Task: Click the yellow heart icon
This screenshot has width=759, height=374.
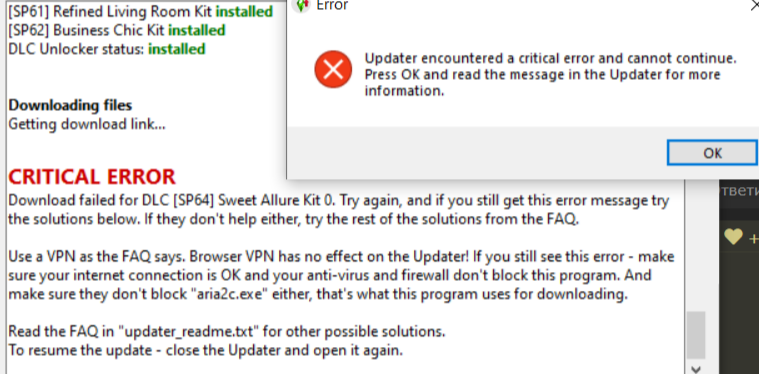Action: coord(733,237)
